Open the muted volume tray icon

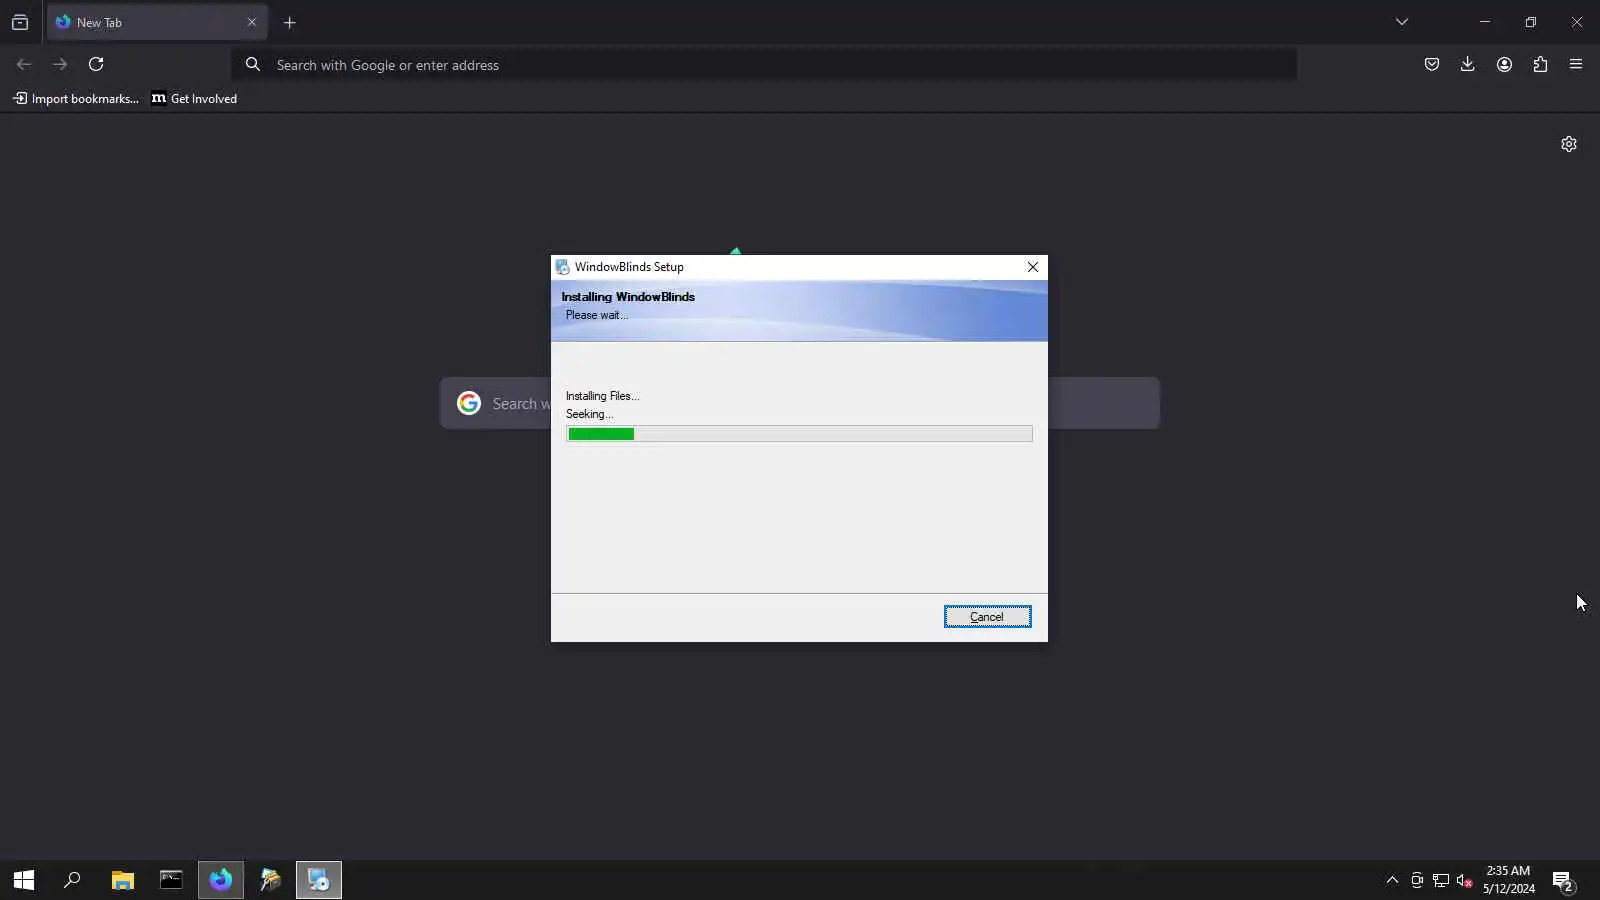(1465, 880)
